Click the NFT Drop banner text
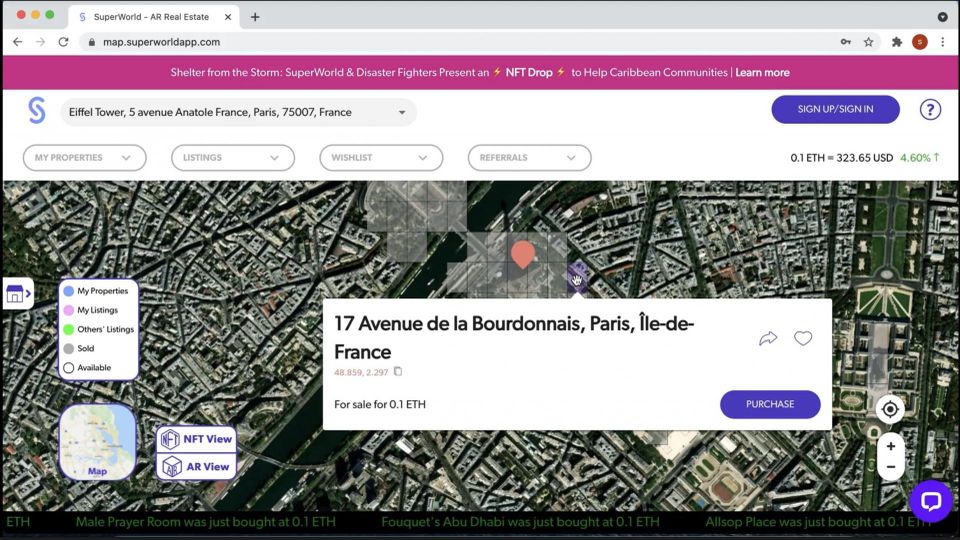This screenshot has width=960, height=540. point(529,72)
